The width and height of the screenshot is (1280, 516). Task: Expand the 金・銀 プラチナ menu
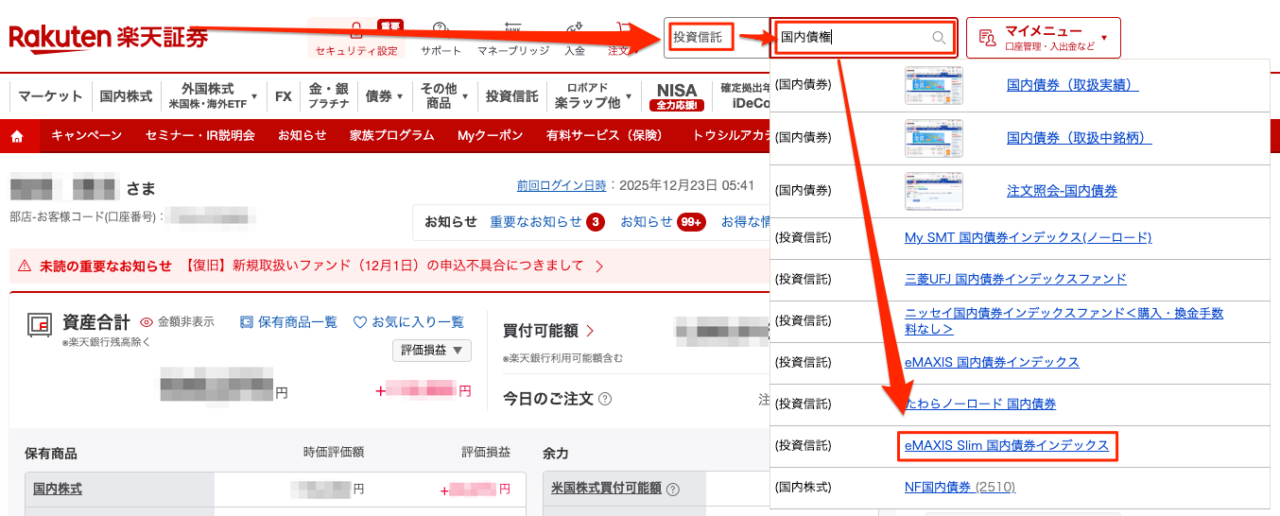[330, 96]
